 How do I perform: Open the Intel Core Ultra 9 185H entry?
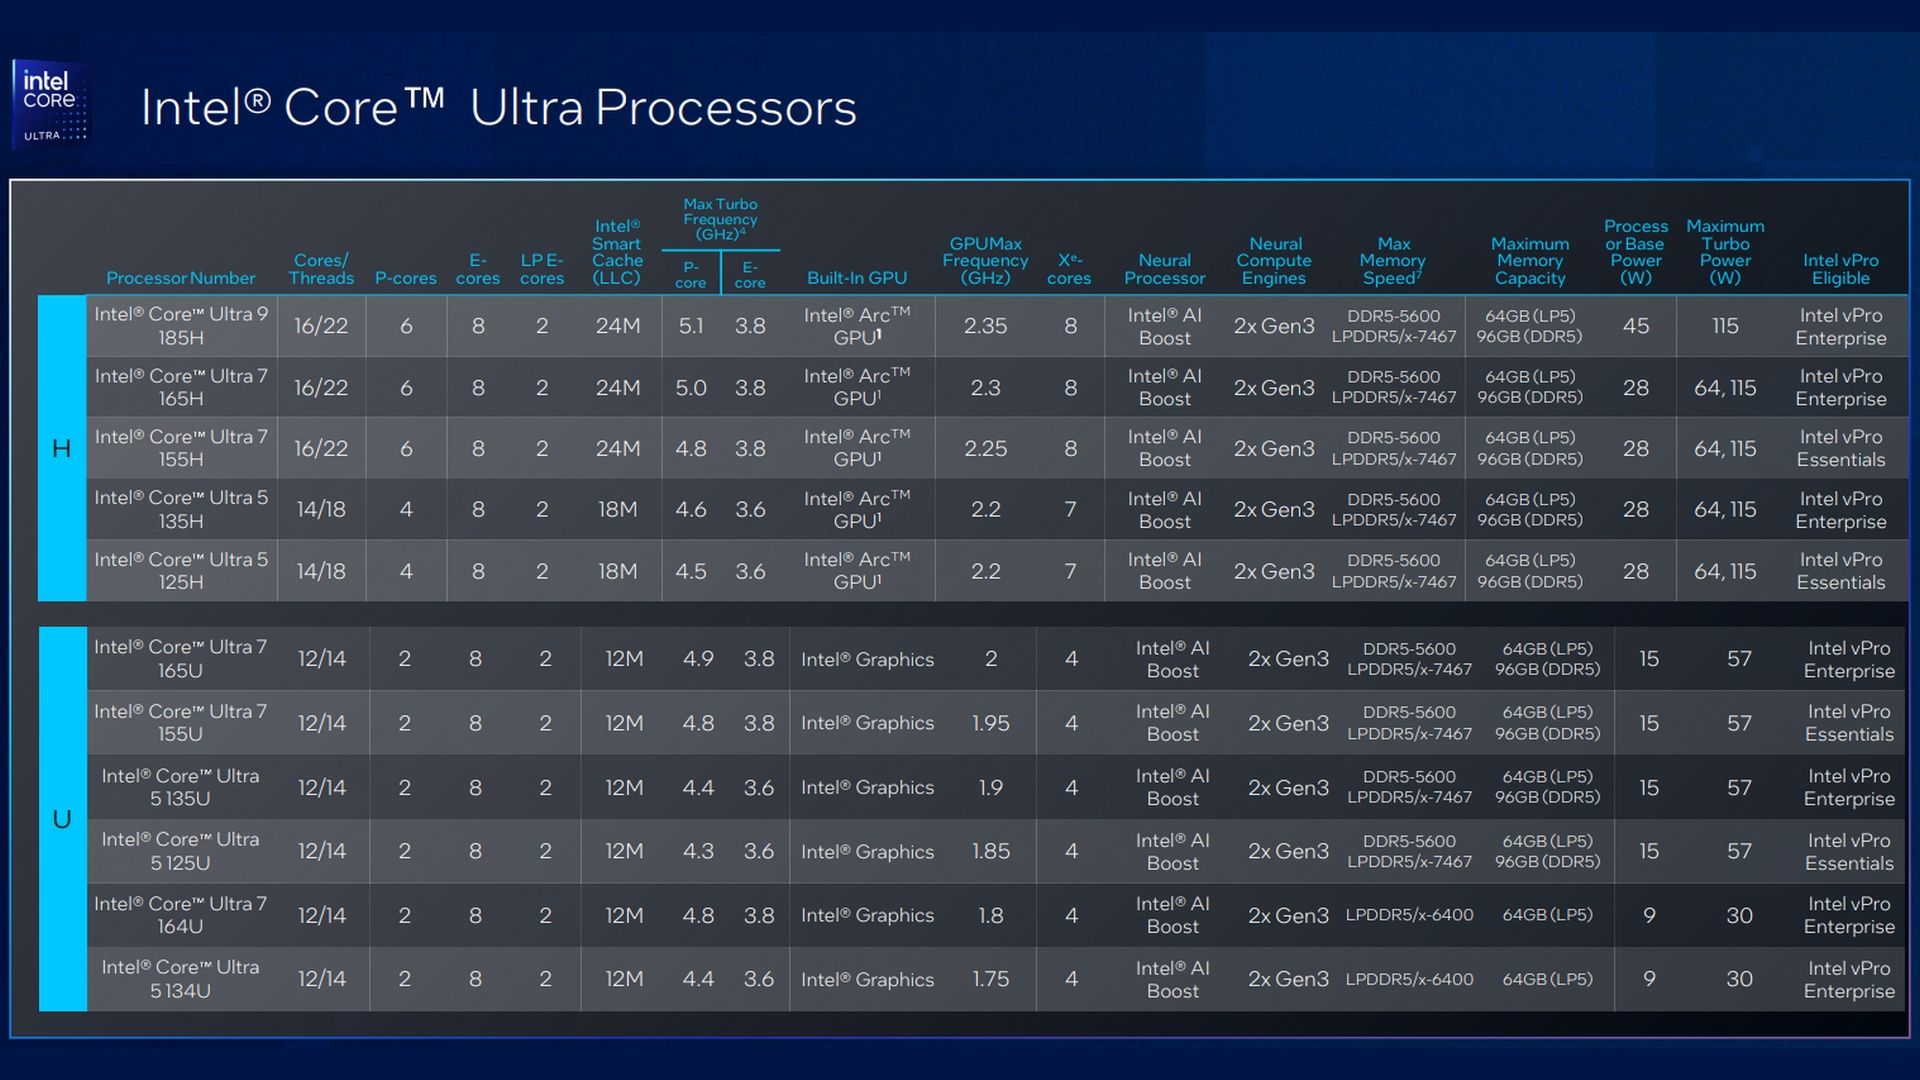point(181,326)
